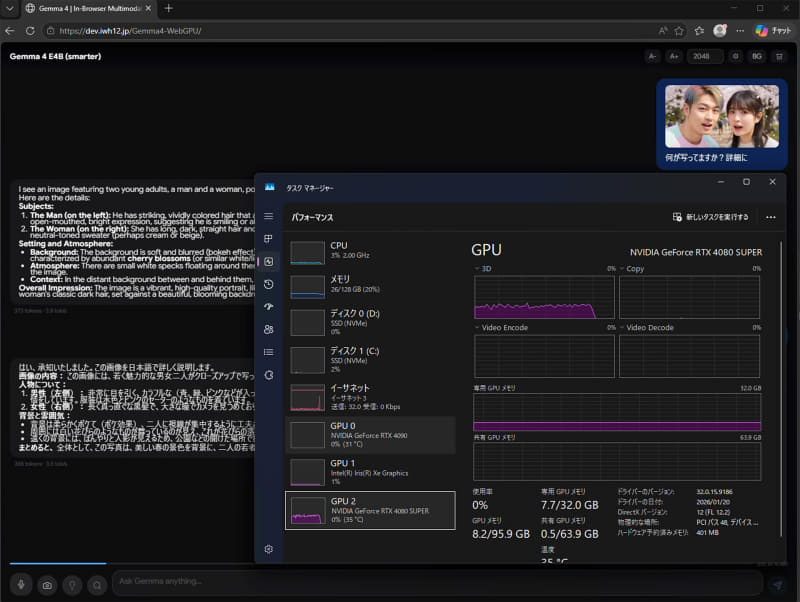Image resolution: width=800 pixels, height=602 pixels.
Task: Select the microphone icon in the Gemma input bar
Action: pyautogui.click(x=20, y=585)
